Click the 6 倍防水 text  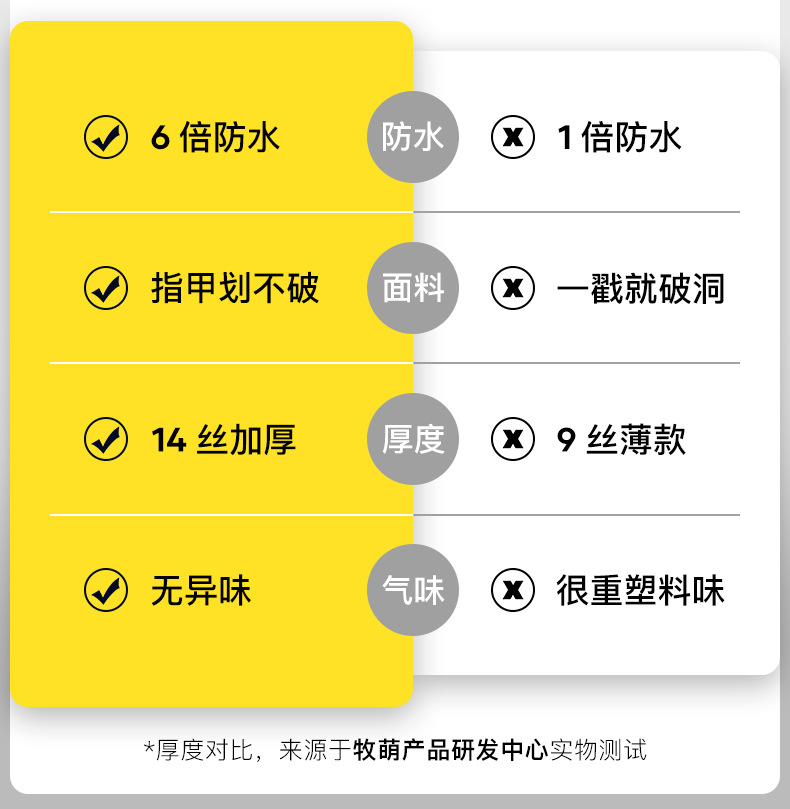click(x=215, y=137)
